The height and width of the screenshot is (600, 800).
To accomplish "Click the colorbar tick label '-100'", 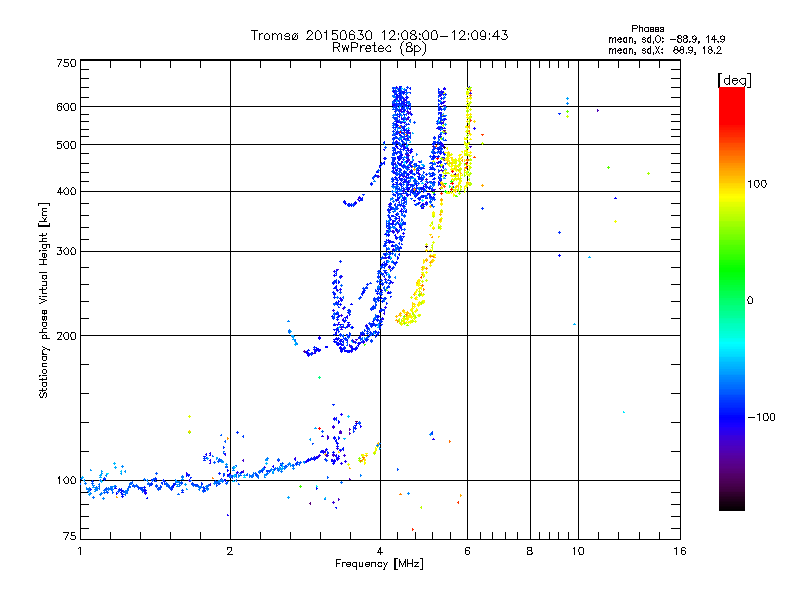I will point(761,417).
